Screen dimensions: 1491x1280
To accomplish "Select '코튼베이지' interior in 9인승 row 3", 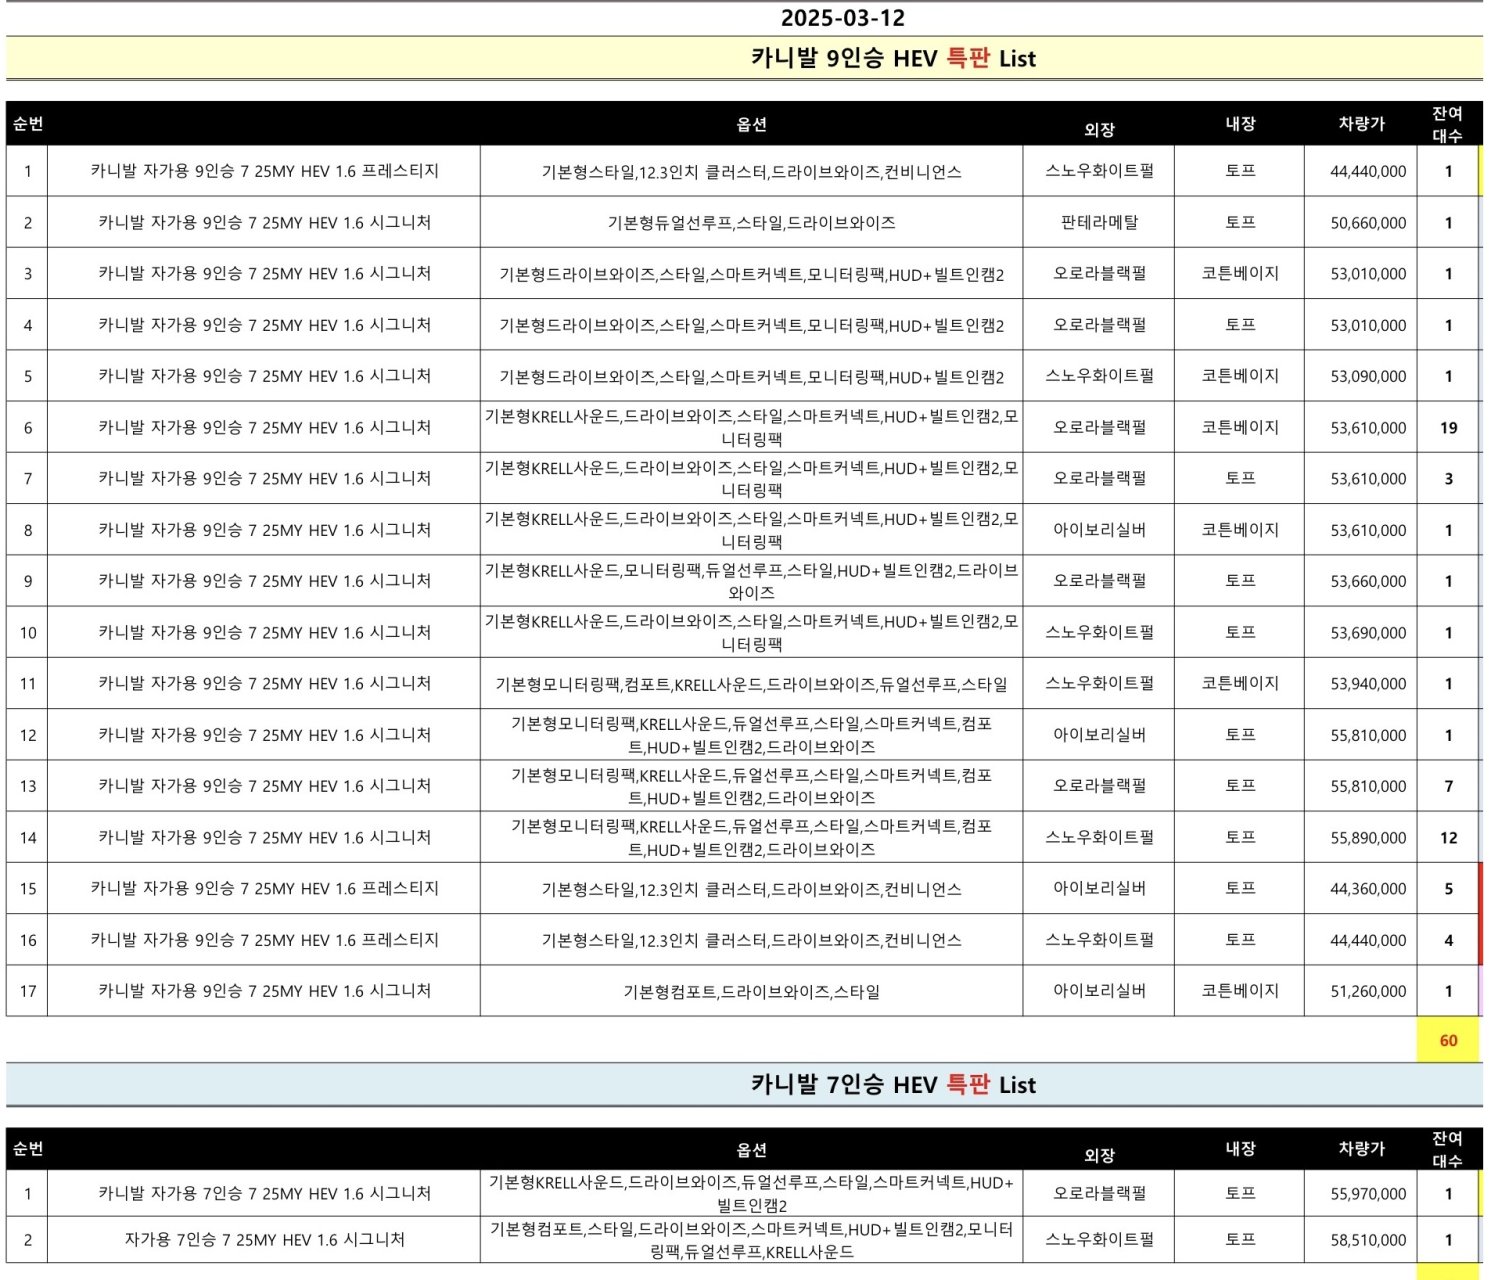I will 1240,273.
